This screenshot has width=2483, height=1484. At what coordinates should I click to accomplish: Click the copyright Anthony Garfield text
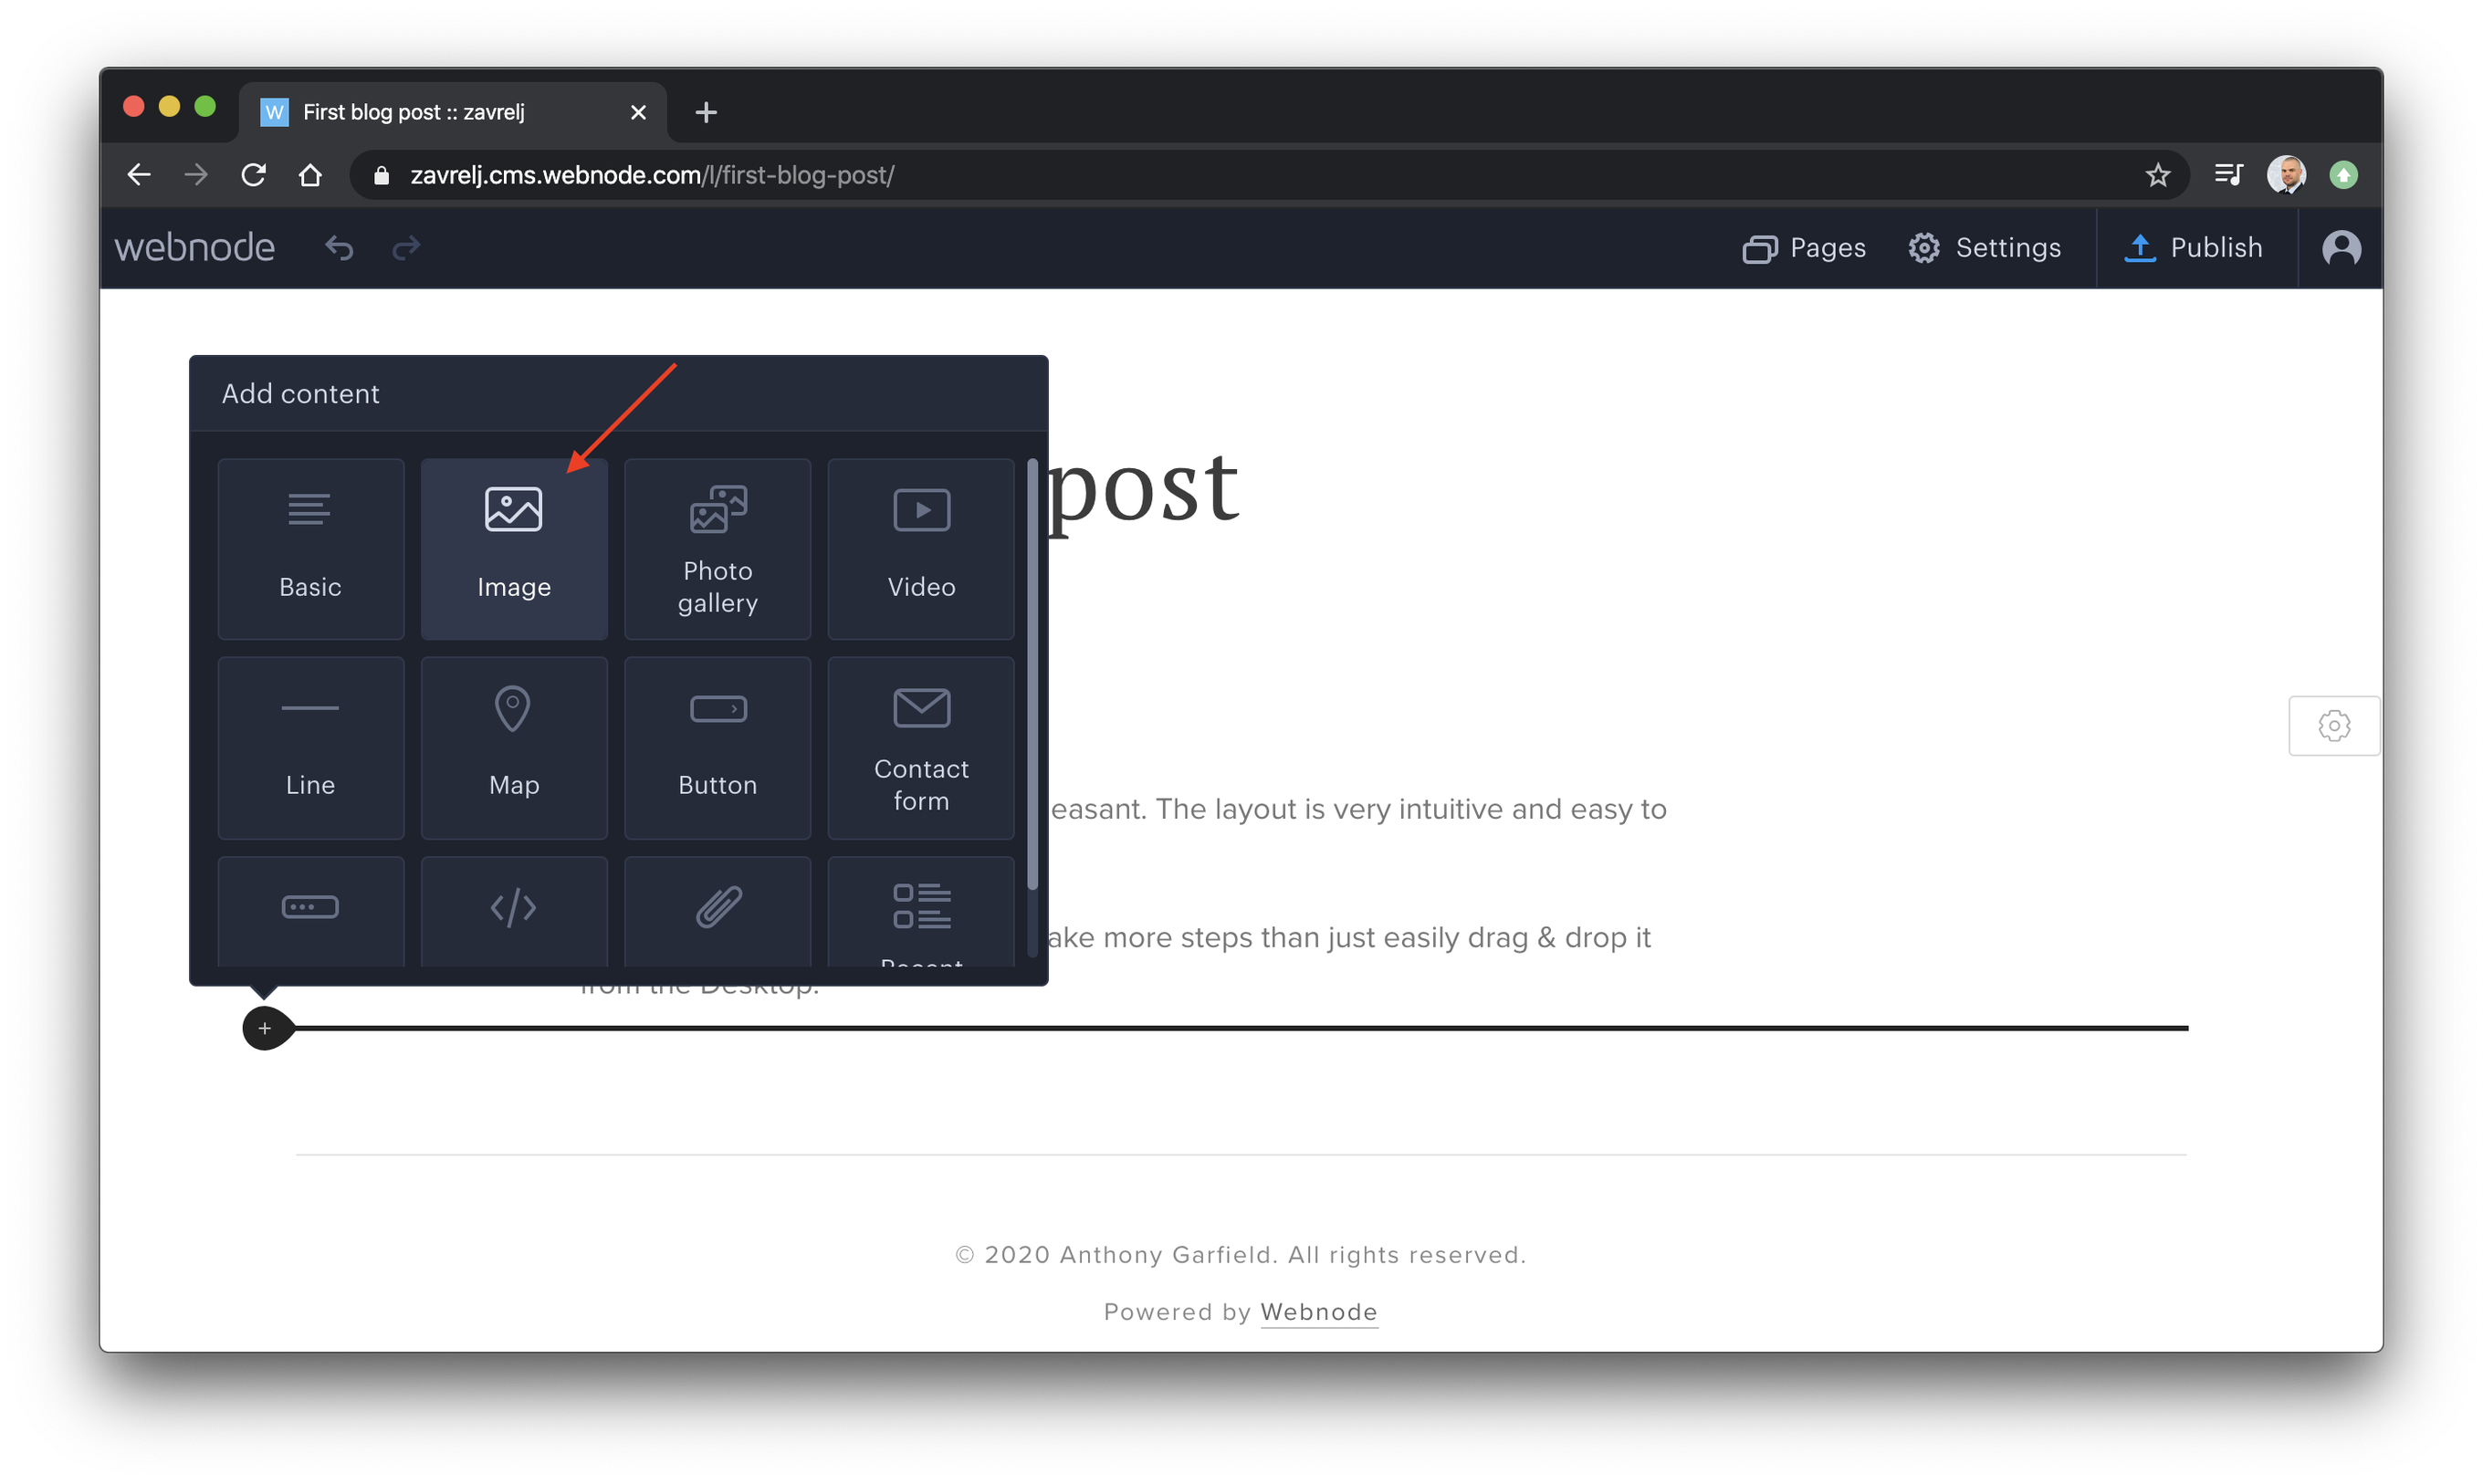tap(1241, 1255)
